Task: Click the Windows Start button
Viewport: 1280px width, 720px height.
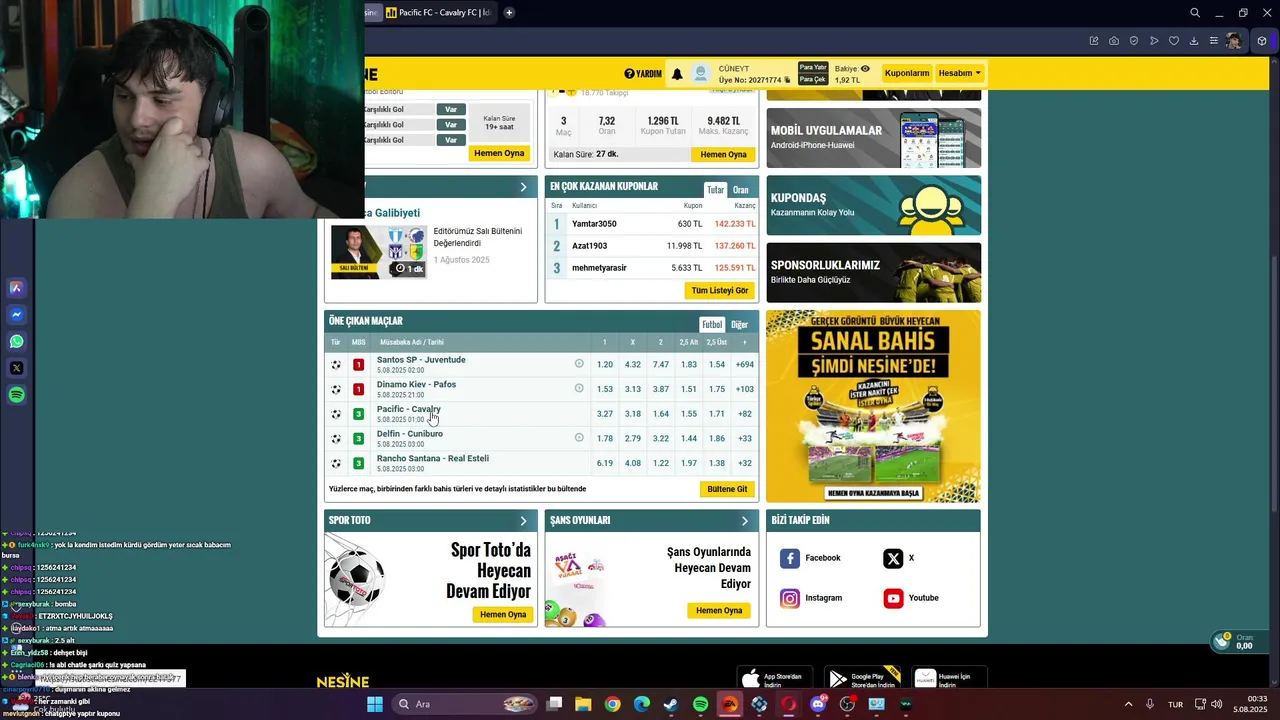Action: coord(374,704)
